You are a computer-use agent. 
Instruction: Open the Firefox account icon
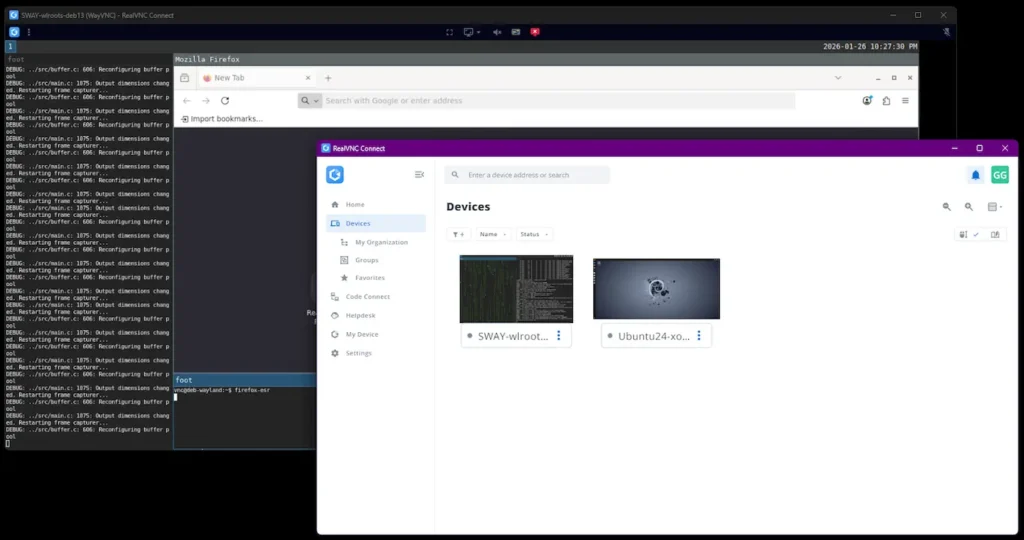click(x=867, y=101)
